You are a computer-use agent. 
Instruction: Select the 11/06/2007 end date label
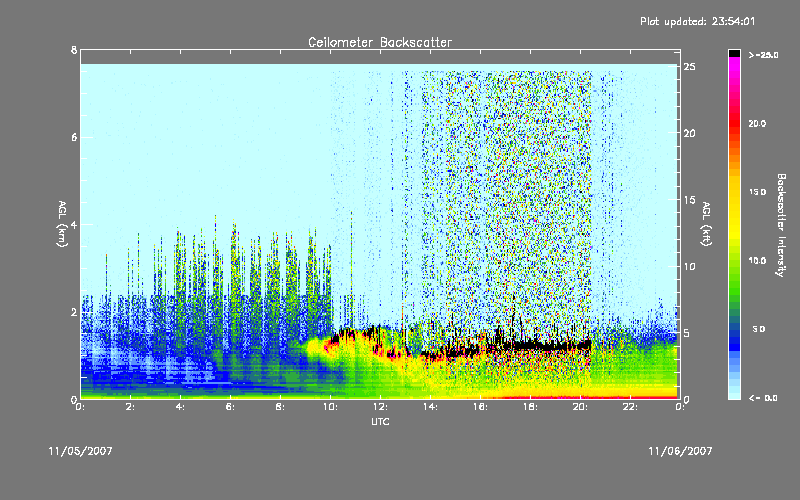tap(680, 451)
